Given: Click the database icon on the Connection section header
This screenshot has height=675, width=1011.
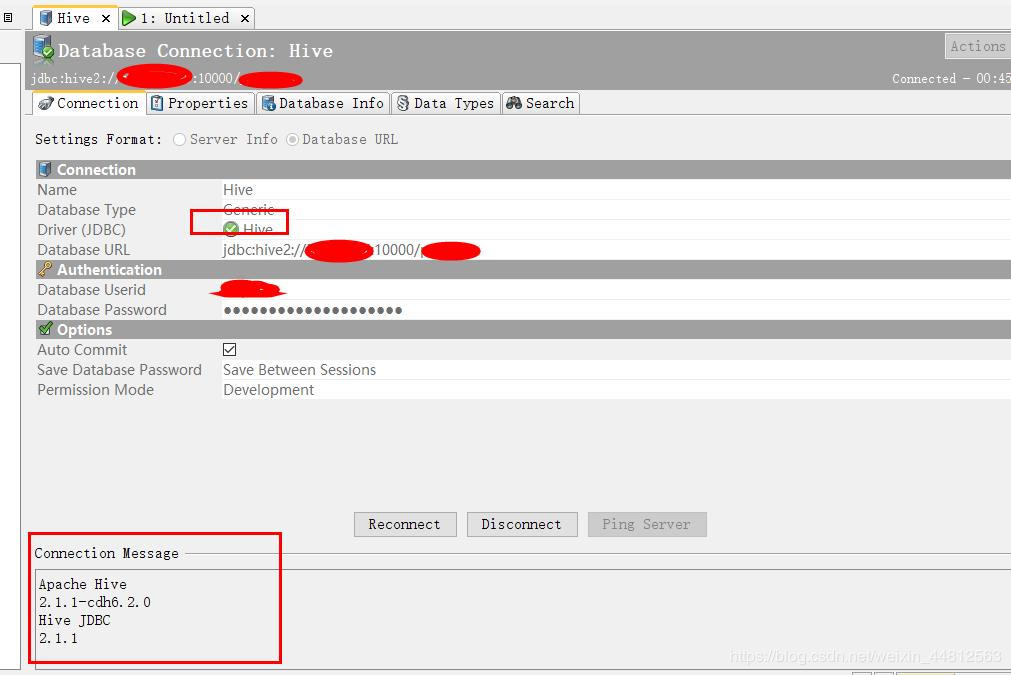Looking at the screenshot, I should 44,169.
